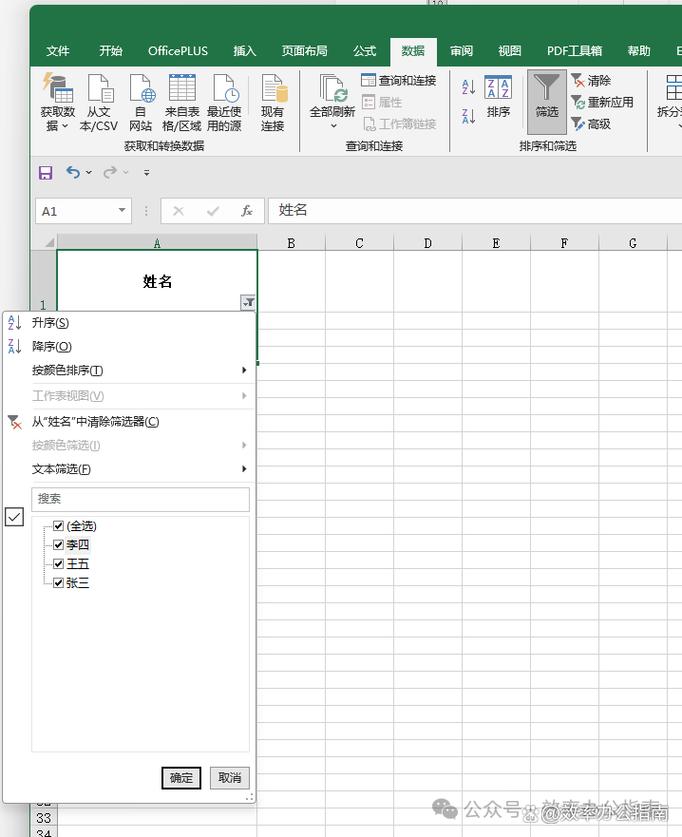Cancel filter with 取消 button
Image resolution: width=682 pixels, height=837 pixels.
pos(229,778)
